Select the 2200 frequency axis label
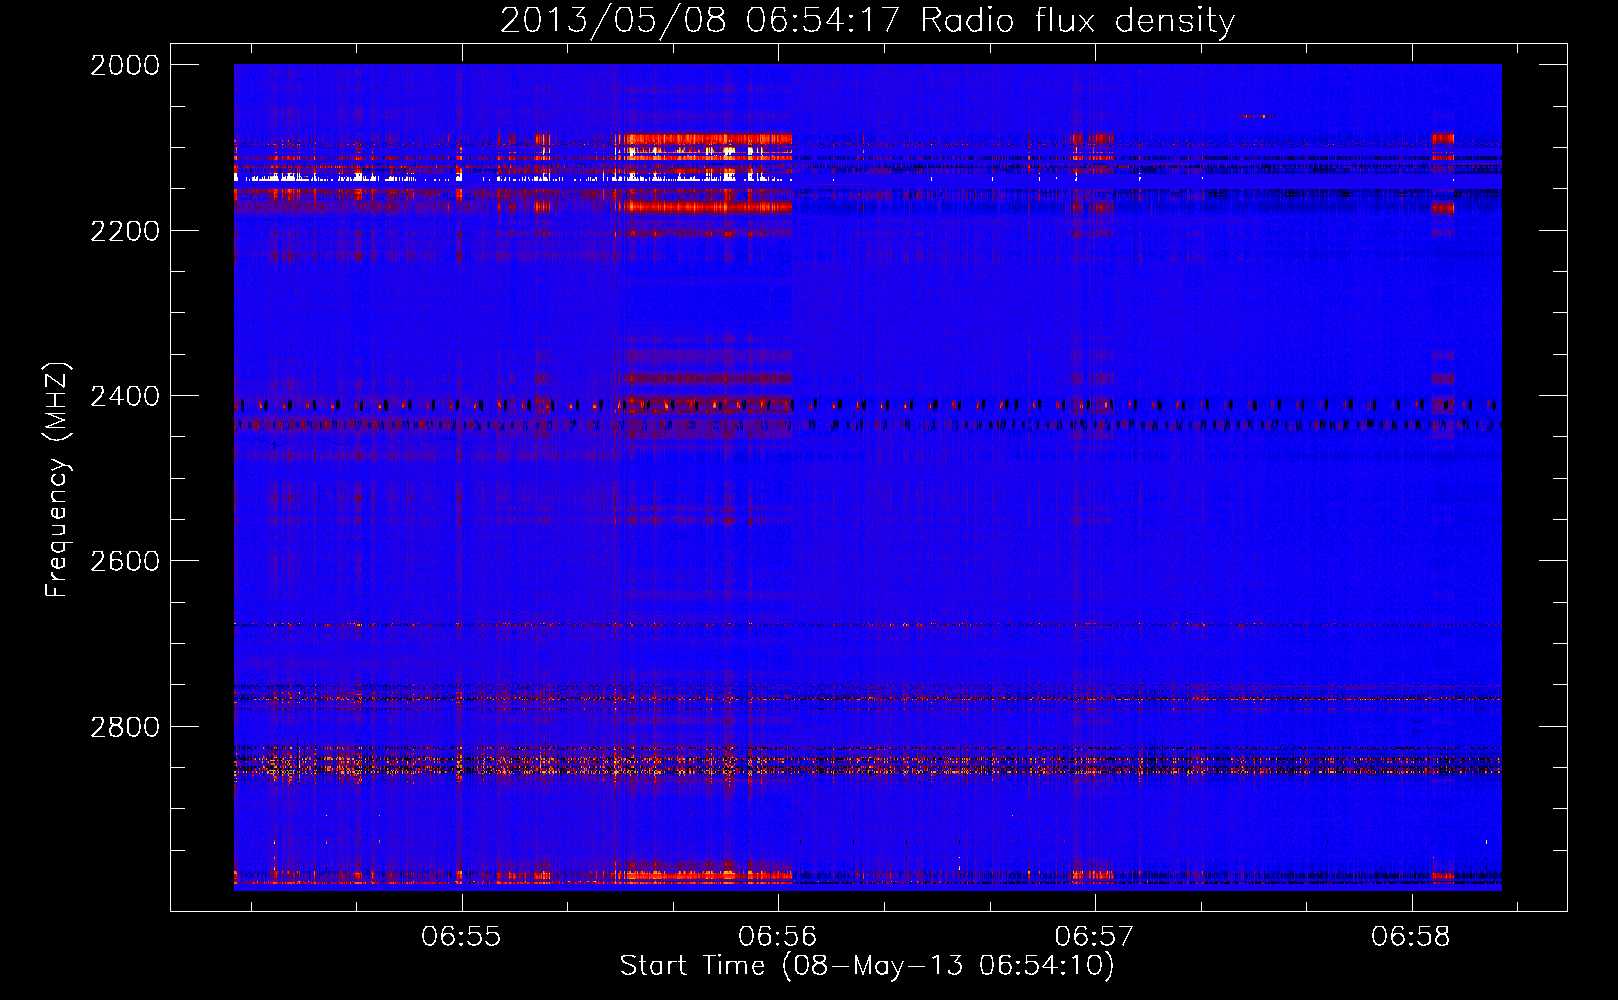1618x1000 pixels. (125, 231)
